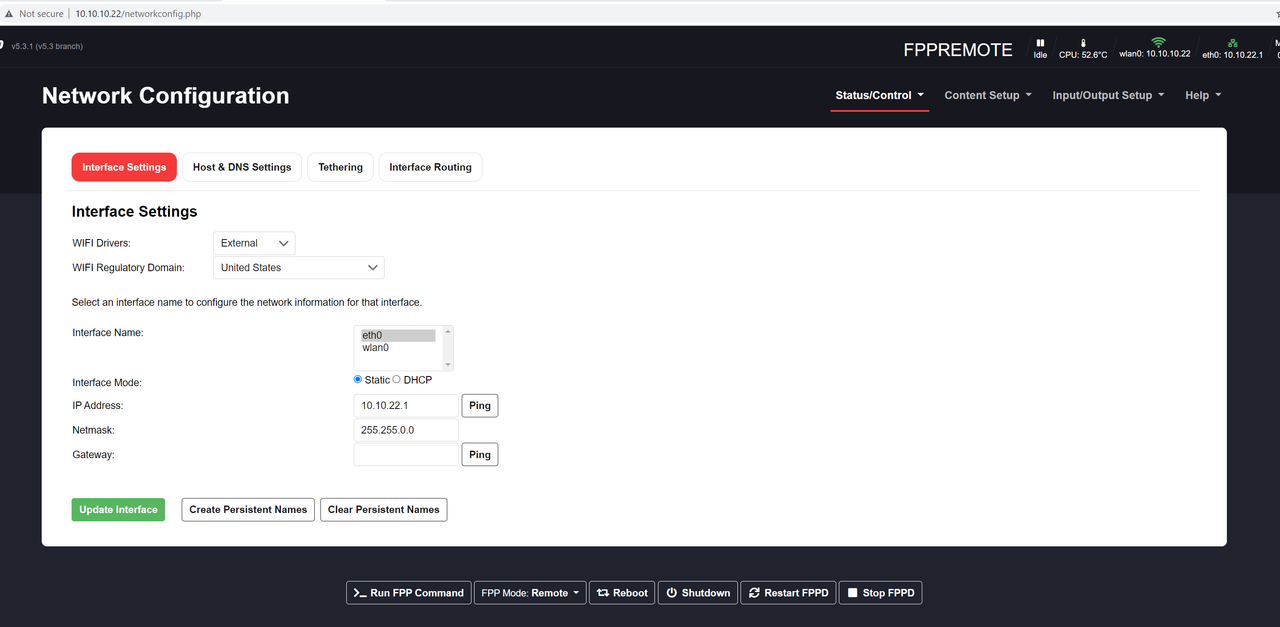Viewport: 1280px width, 627px height.
Task: Click the stop square icon on Stop FPPD
Action: coord(853,593)
